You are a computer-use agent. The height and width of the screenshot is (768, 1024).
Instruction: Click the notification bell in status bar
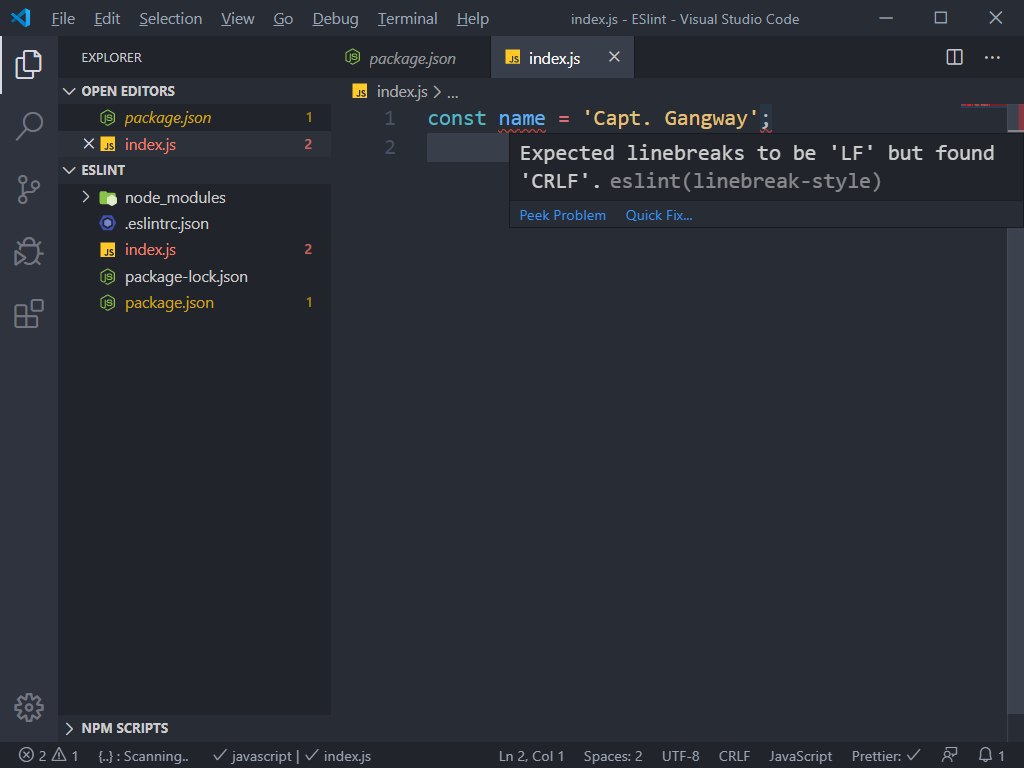pyautogui.click(x=990, y=756)
